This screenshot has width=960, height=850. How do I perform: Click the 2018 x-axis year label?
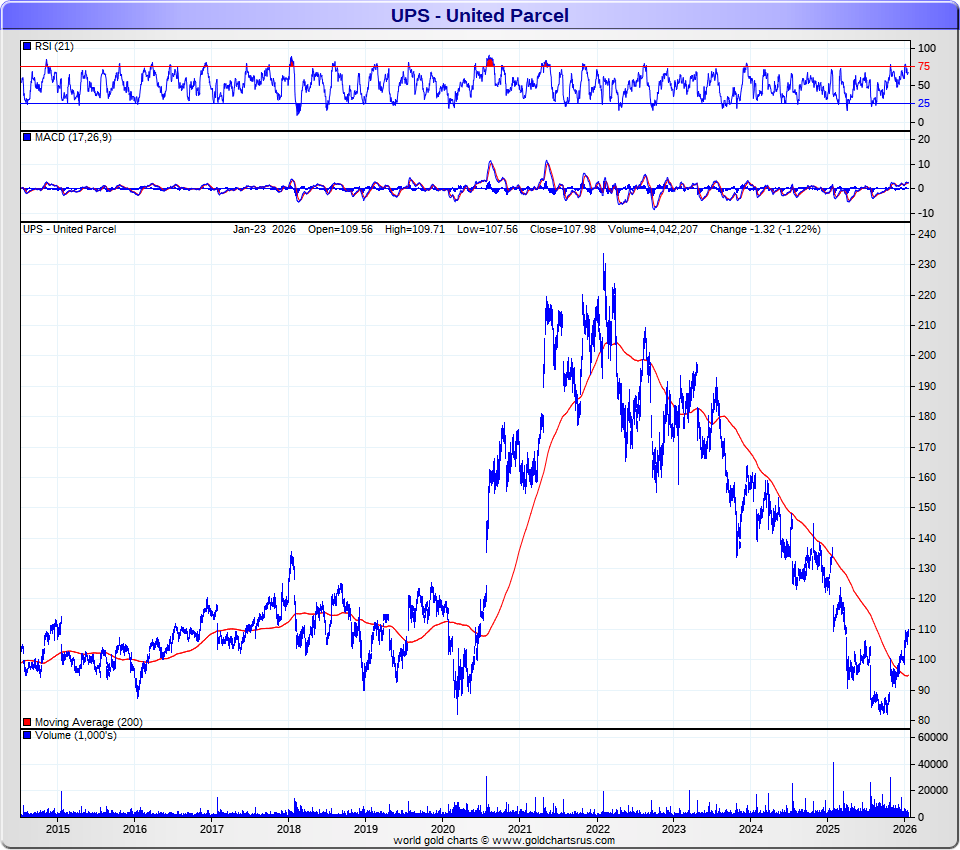pyautogui.click(x=289, y=829)
